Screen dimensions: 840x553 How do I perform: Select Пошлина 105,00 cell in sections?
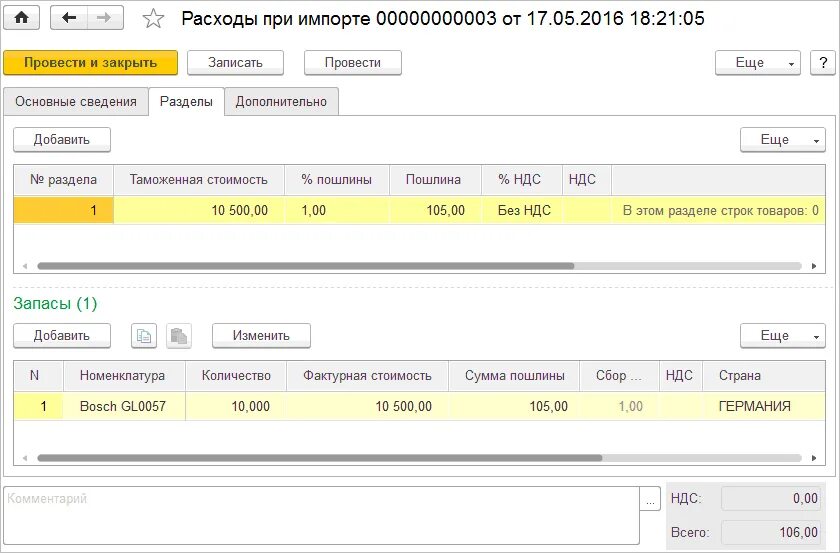(436, 211)
